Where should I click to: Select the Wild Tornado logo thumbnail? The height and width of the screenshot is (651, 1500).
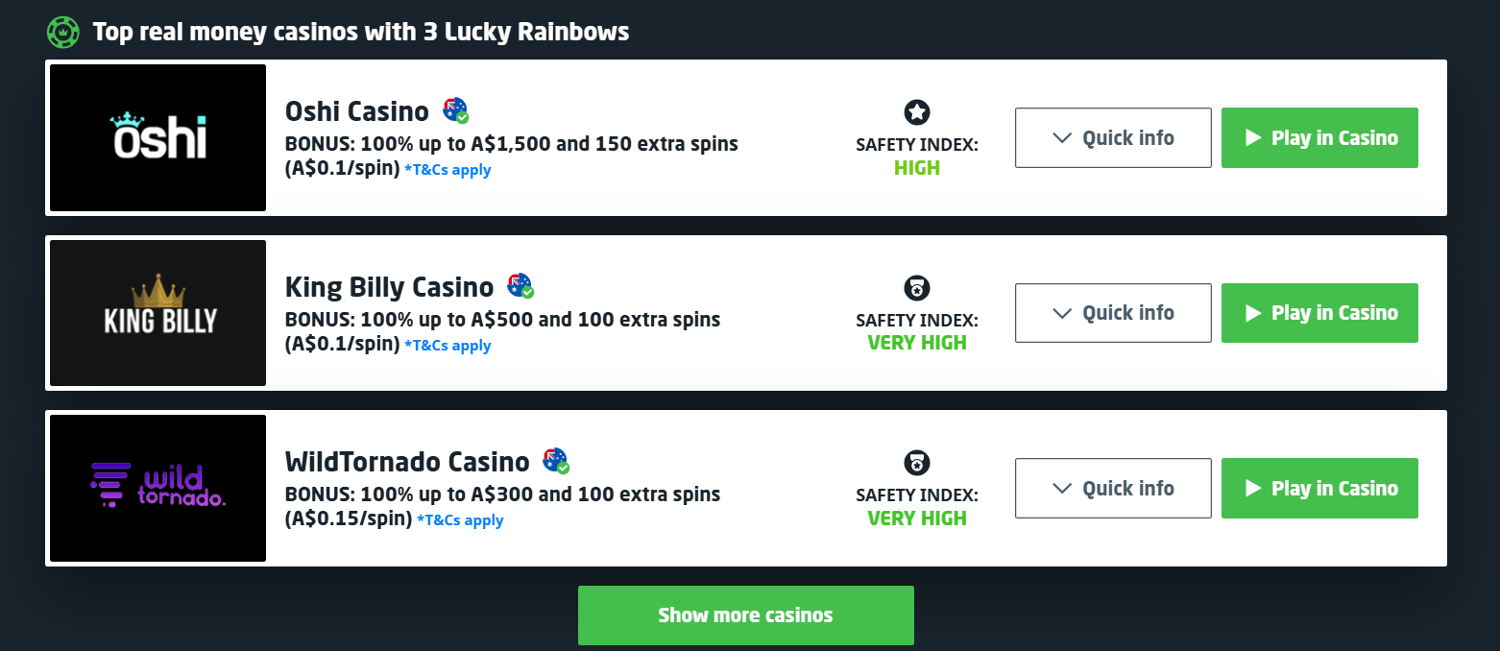[158, 488]
